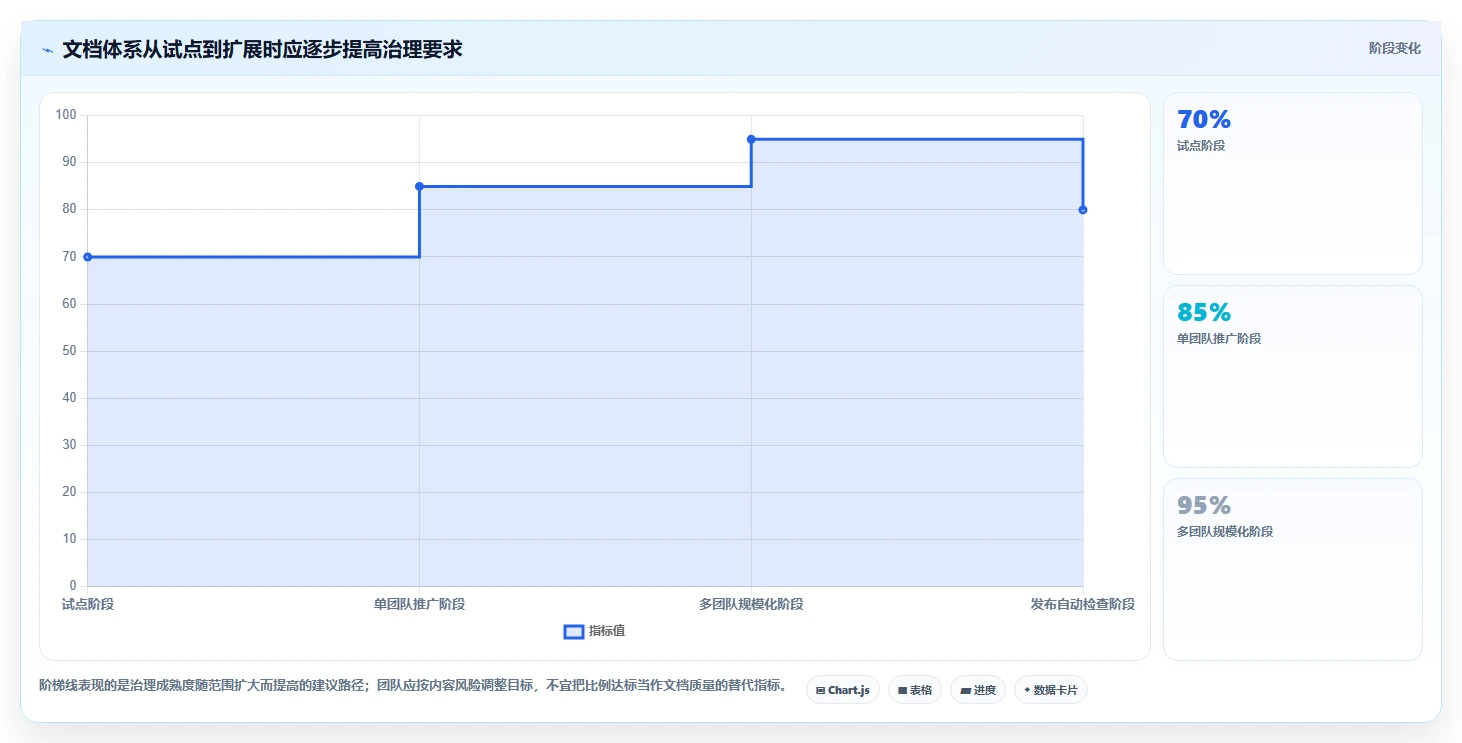Click the data point at 多团队规模化阶段 (95)

click(751, 139)
